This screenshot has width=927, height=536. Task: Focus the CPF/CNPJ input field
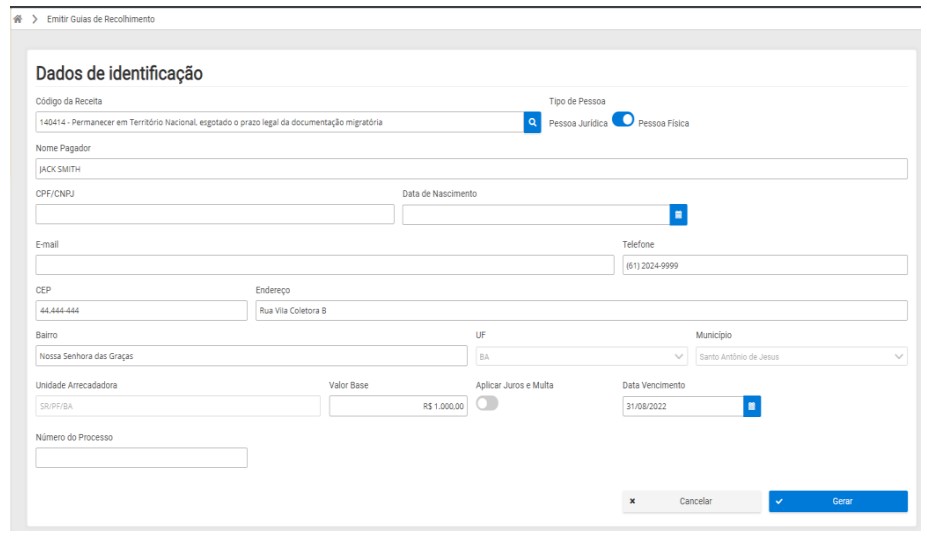coord(215,214)
